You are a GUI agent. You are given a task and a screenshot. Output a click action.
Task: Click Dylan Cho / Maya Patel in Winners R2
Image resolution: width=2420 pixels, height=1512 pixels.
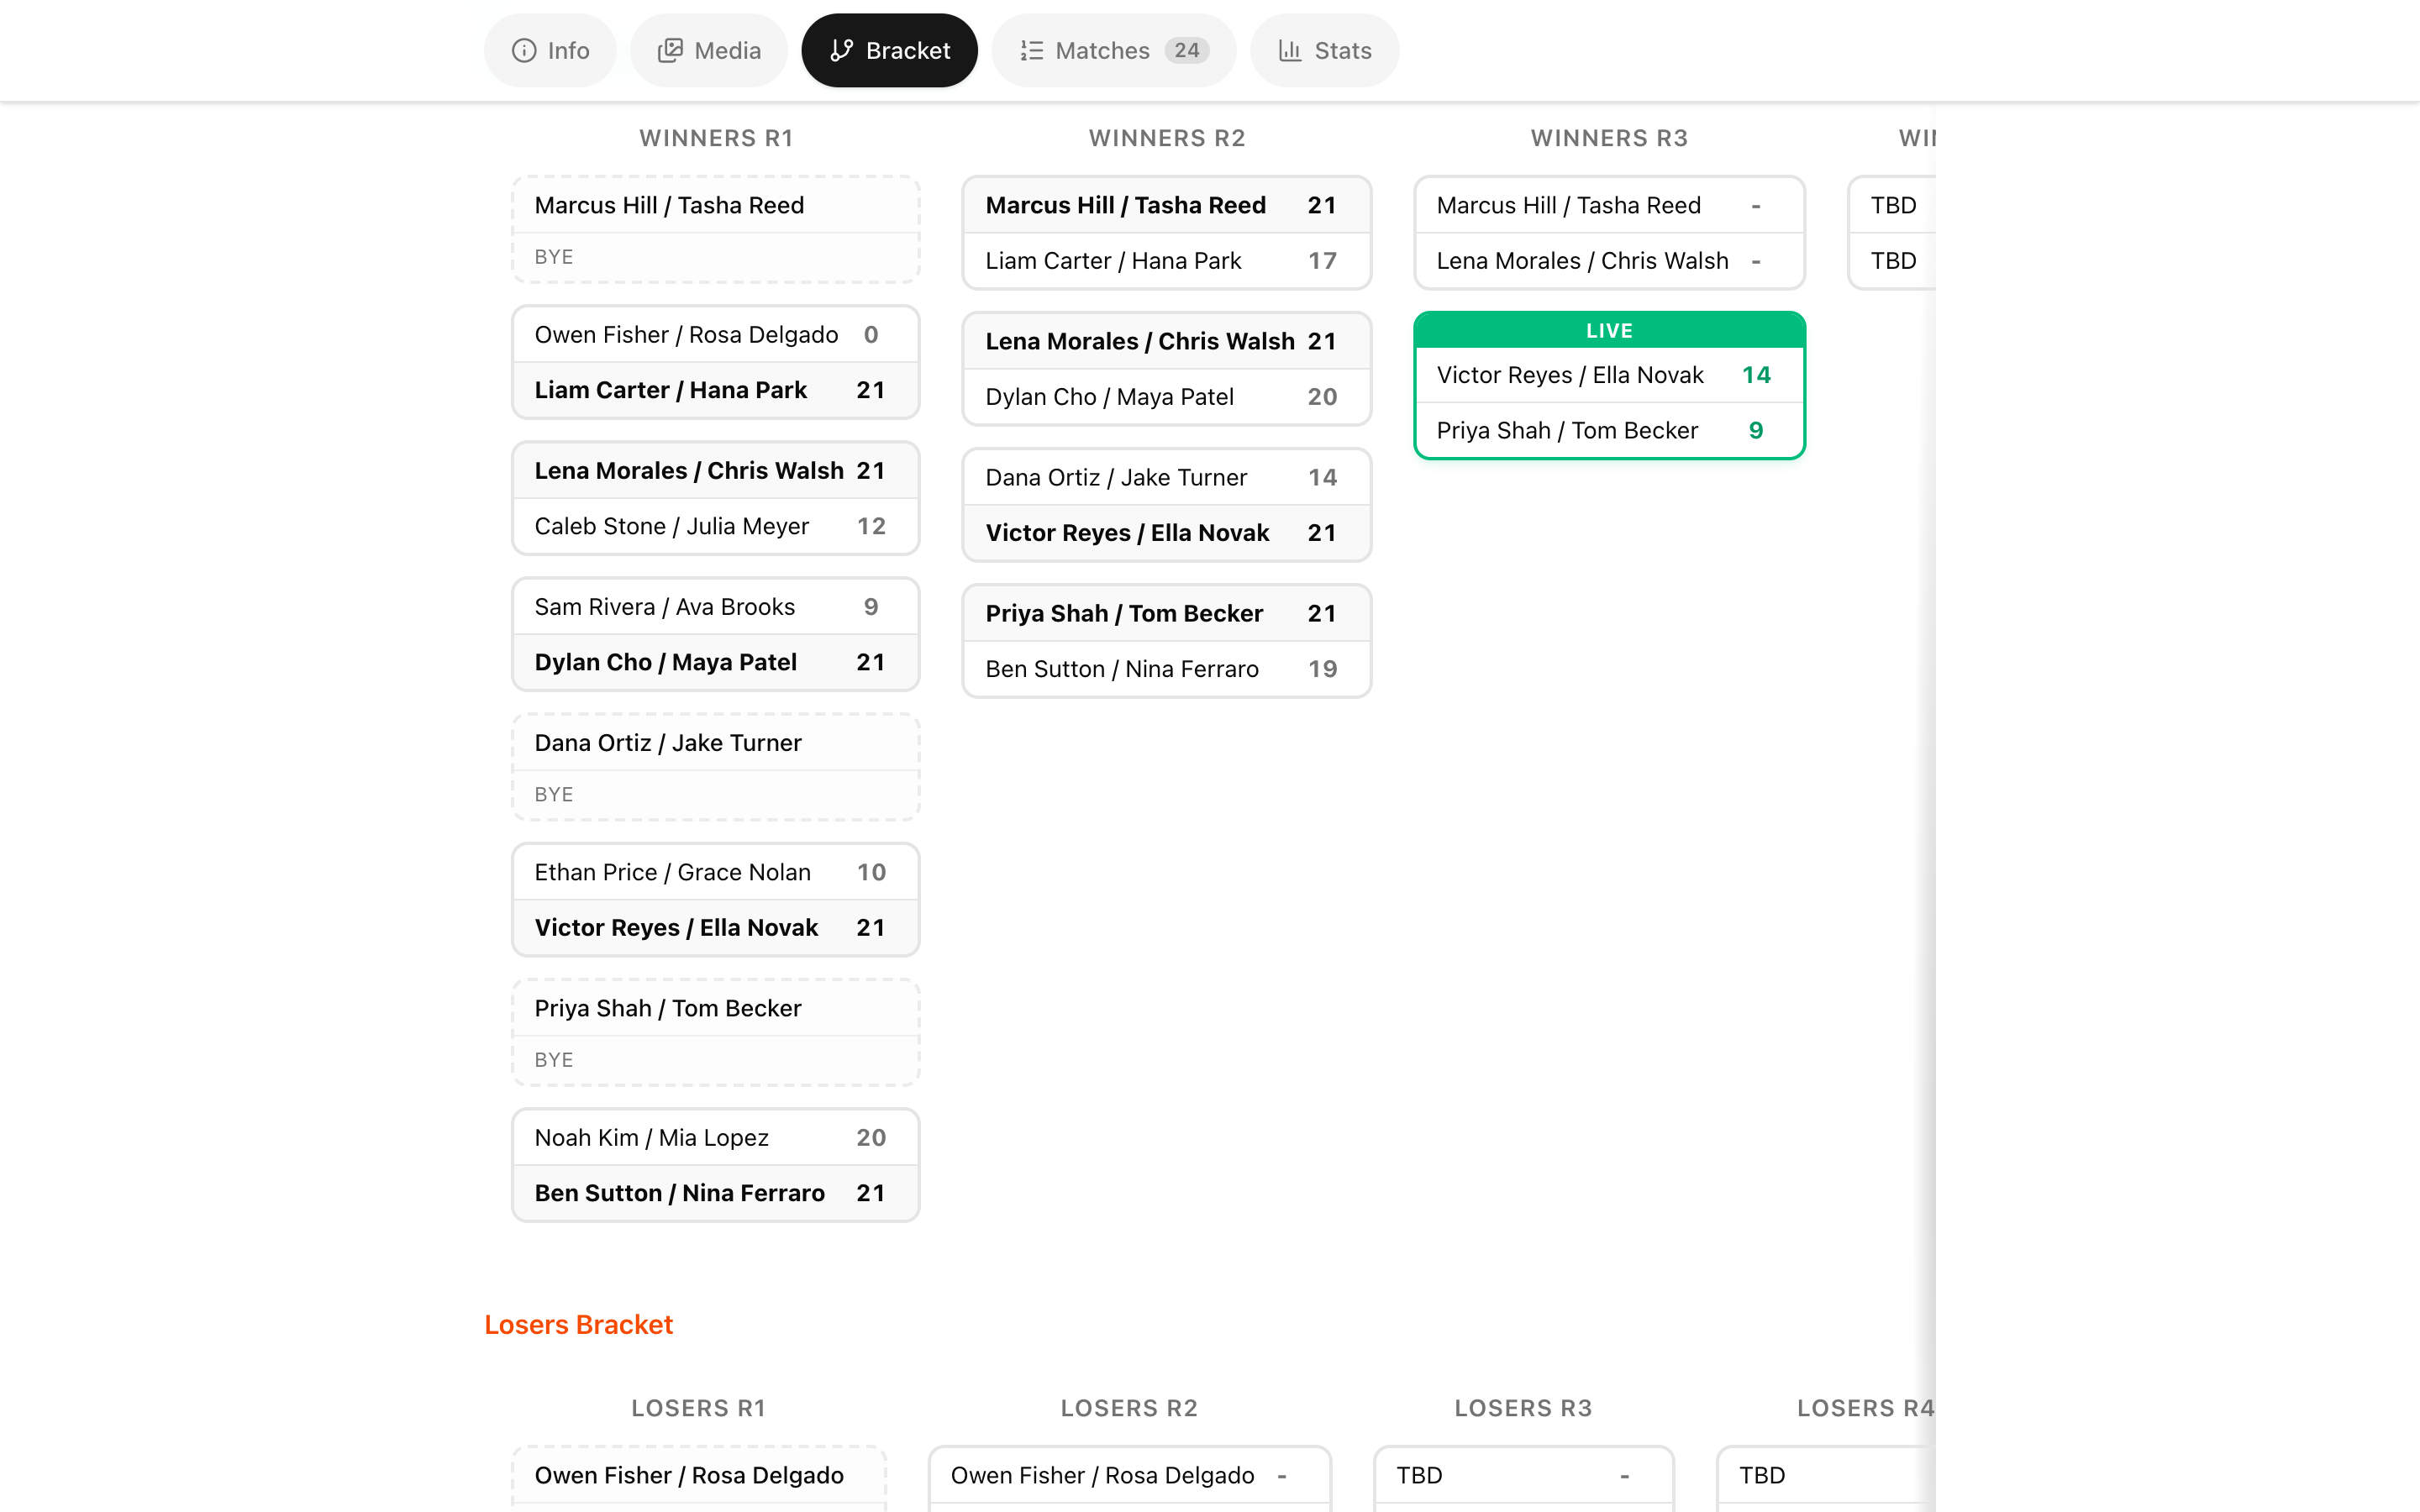(x=1166, y=397)
